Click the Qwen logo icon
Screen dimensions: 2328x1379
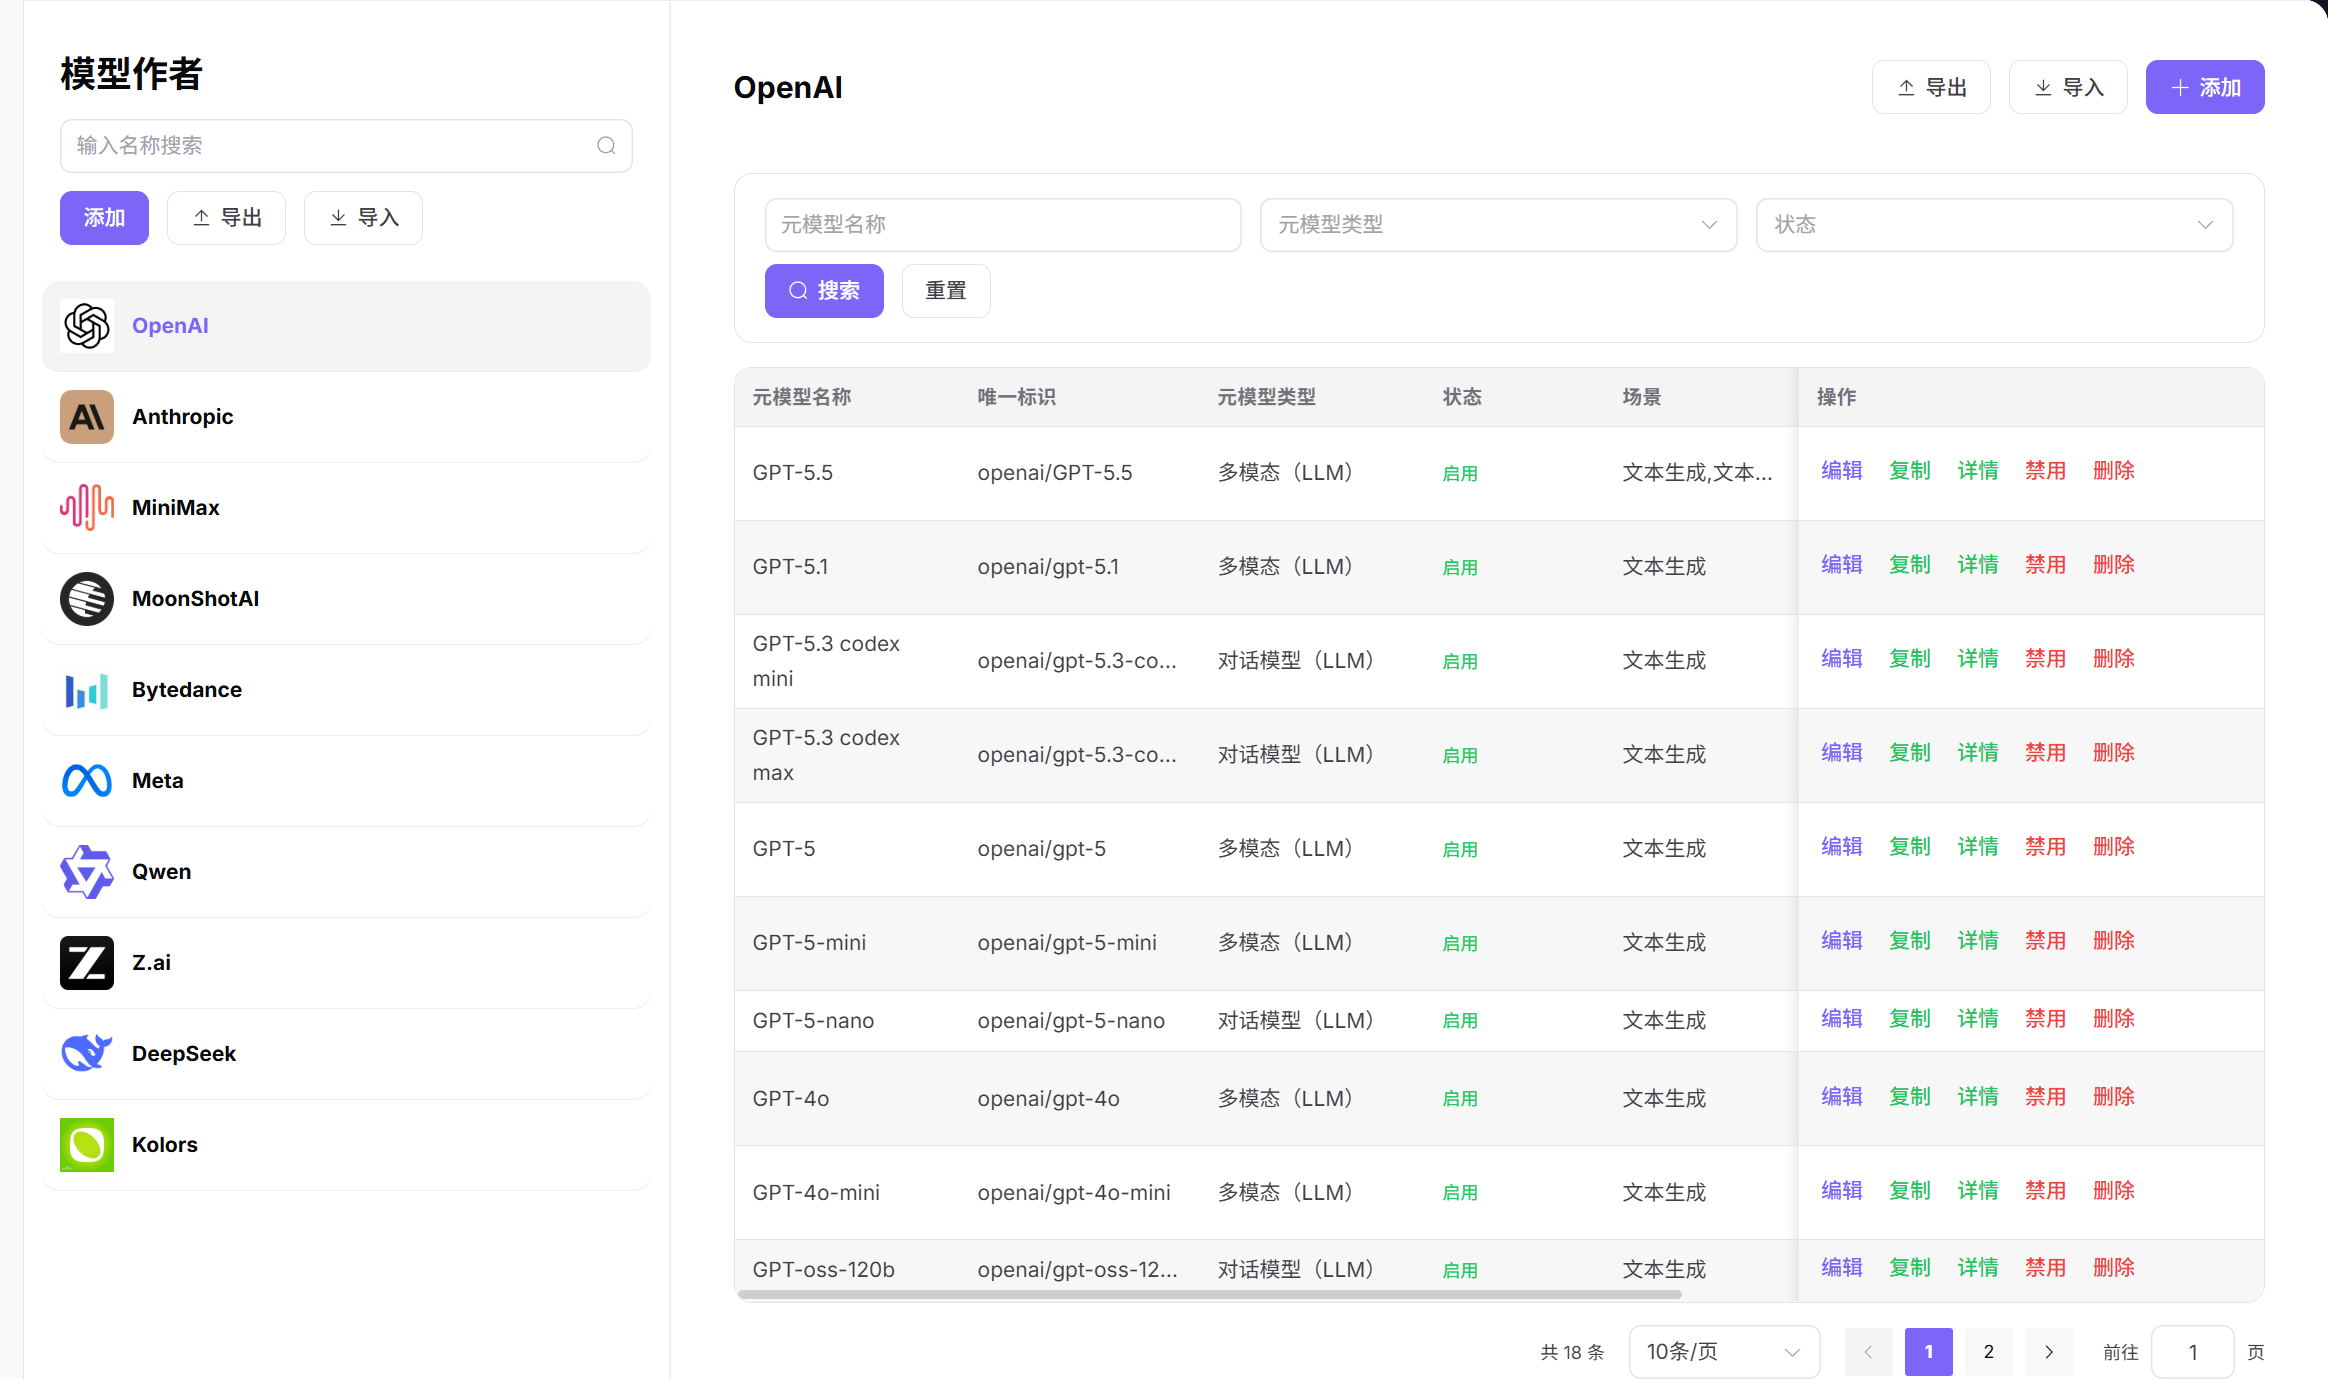coord(87,872)
